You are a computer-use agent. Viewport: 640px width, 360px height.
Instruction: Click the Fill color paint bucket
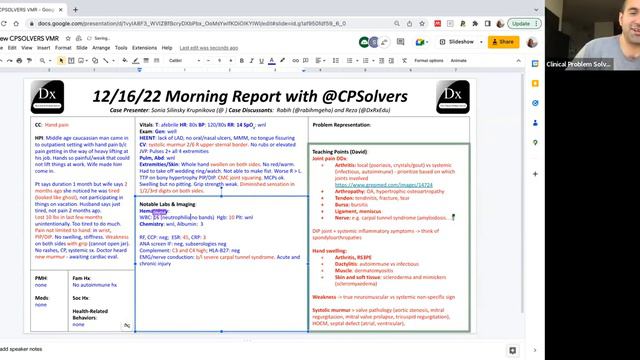tap(125, 61)
